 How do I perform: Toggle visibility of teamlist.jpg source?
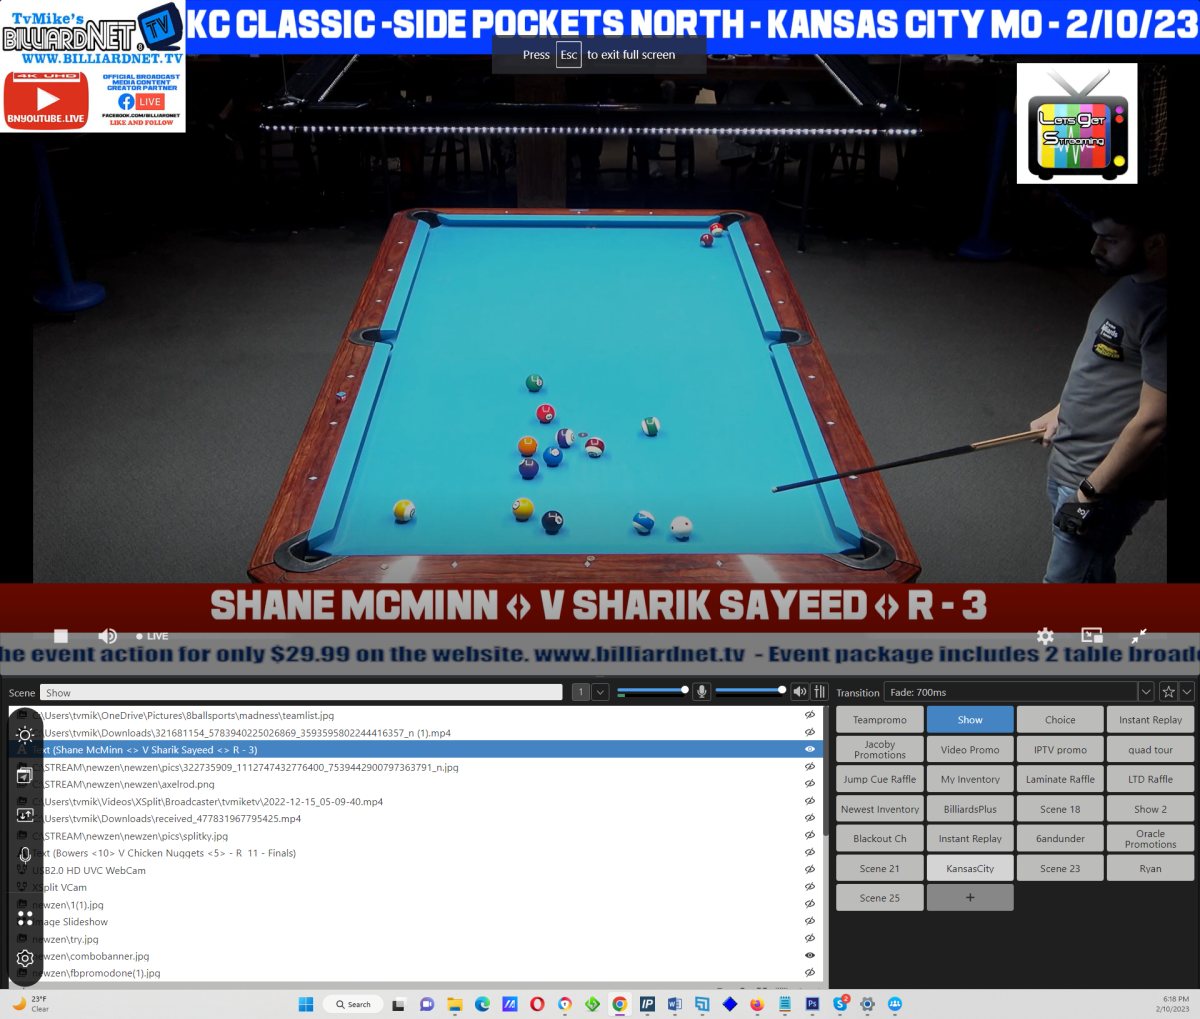[x=809, y=716]
